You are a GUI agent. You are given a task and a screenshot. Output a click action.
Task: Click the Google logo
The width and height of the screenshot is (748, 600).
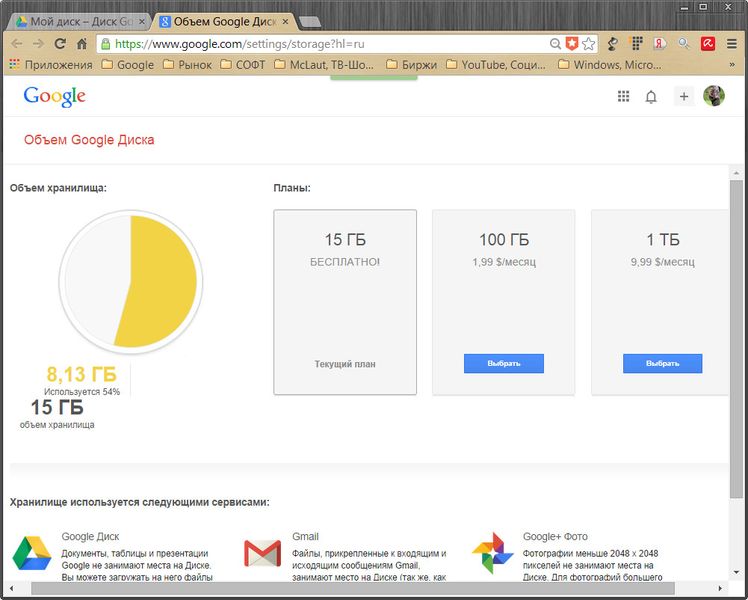click(x=54, y=97)
